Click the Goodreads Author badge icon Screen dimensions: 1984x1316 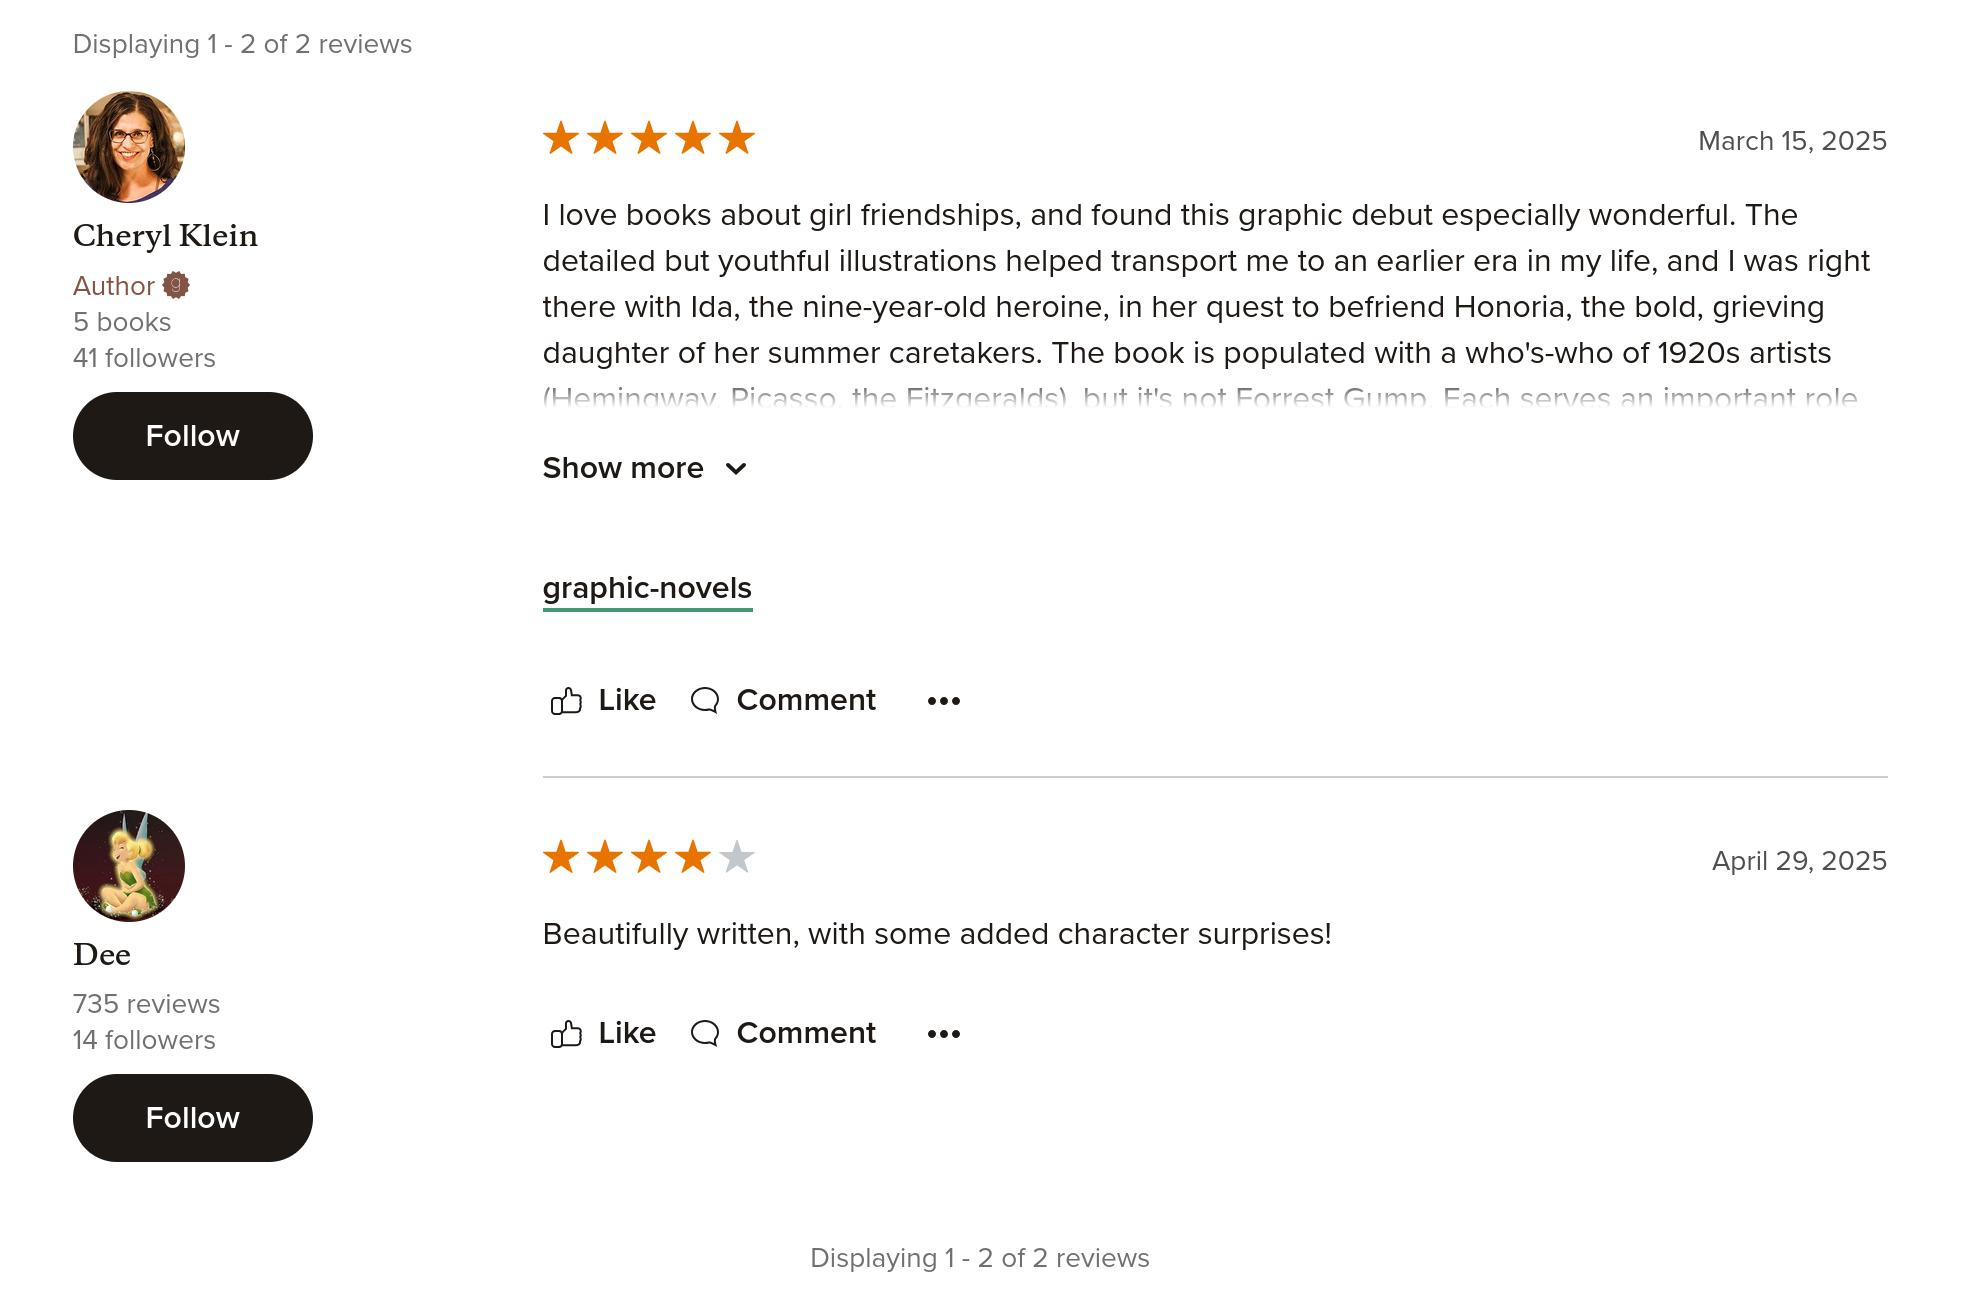click(x=176, y=285)
